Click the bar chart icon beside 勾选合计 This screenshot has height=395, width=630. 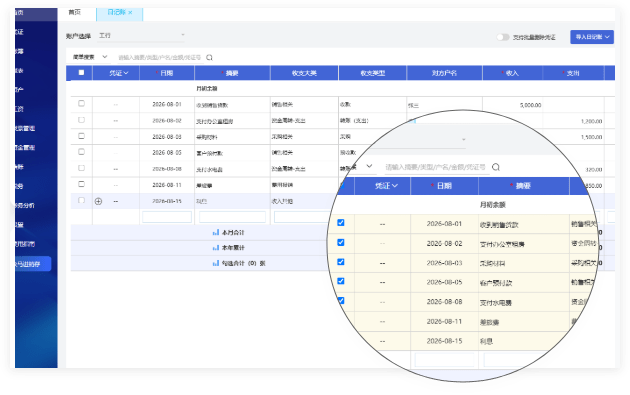point(216,263)
